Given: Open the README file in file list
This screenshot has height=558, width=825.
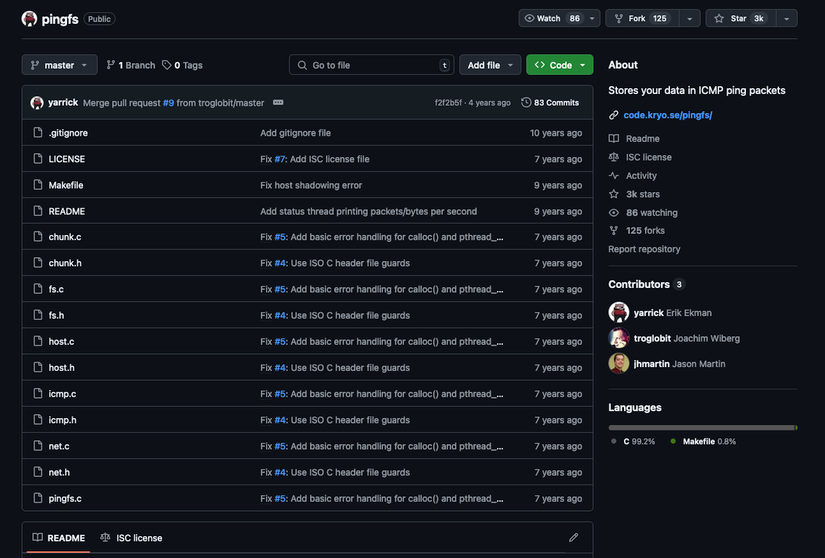Looking at the screenshot, I should click(x=67, y=211).
